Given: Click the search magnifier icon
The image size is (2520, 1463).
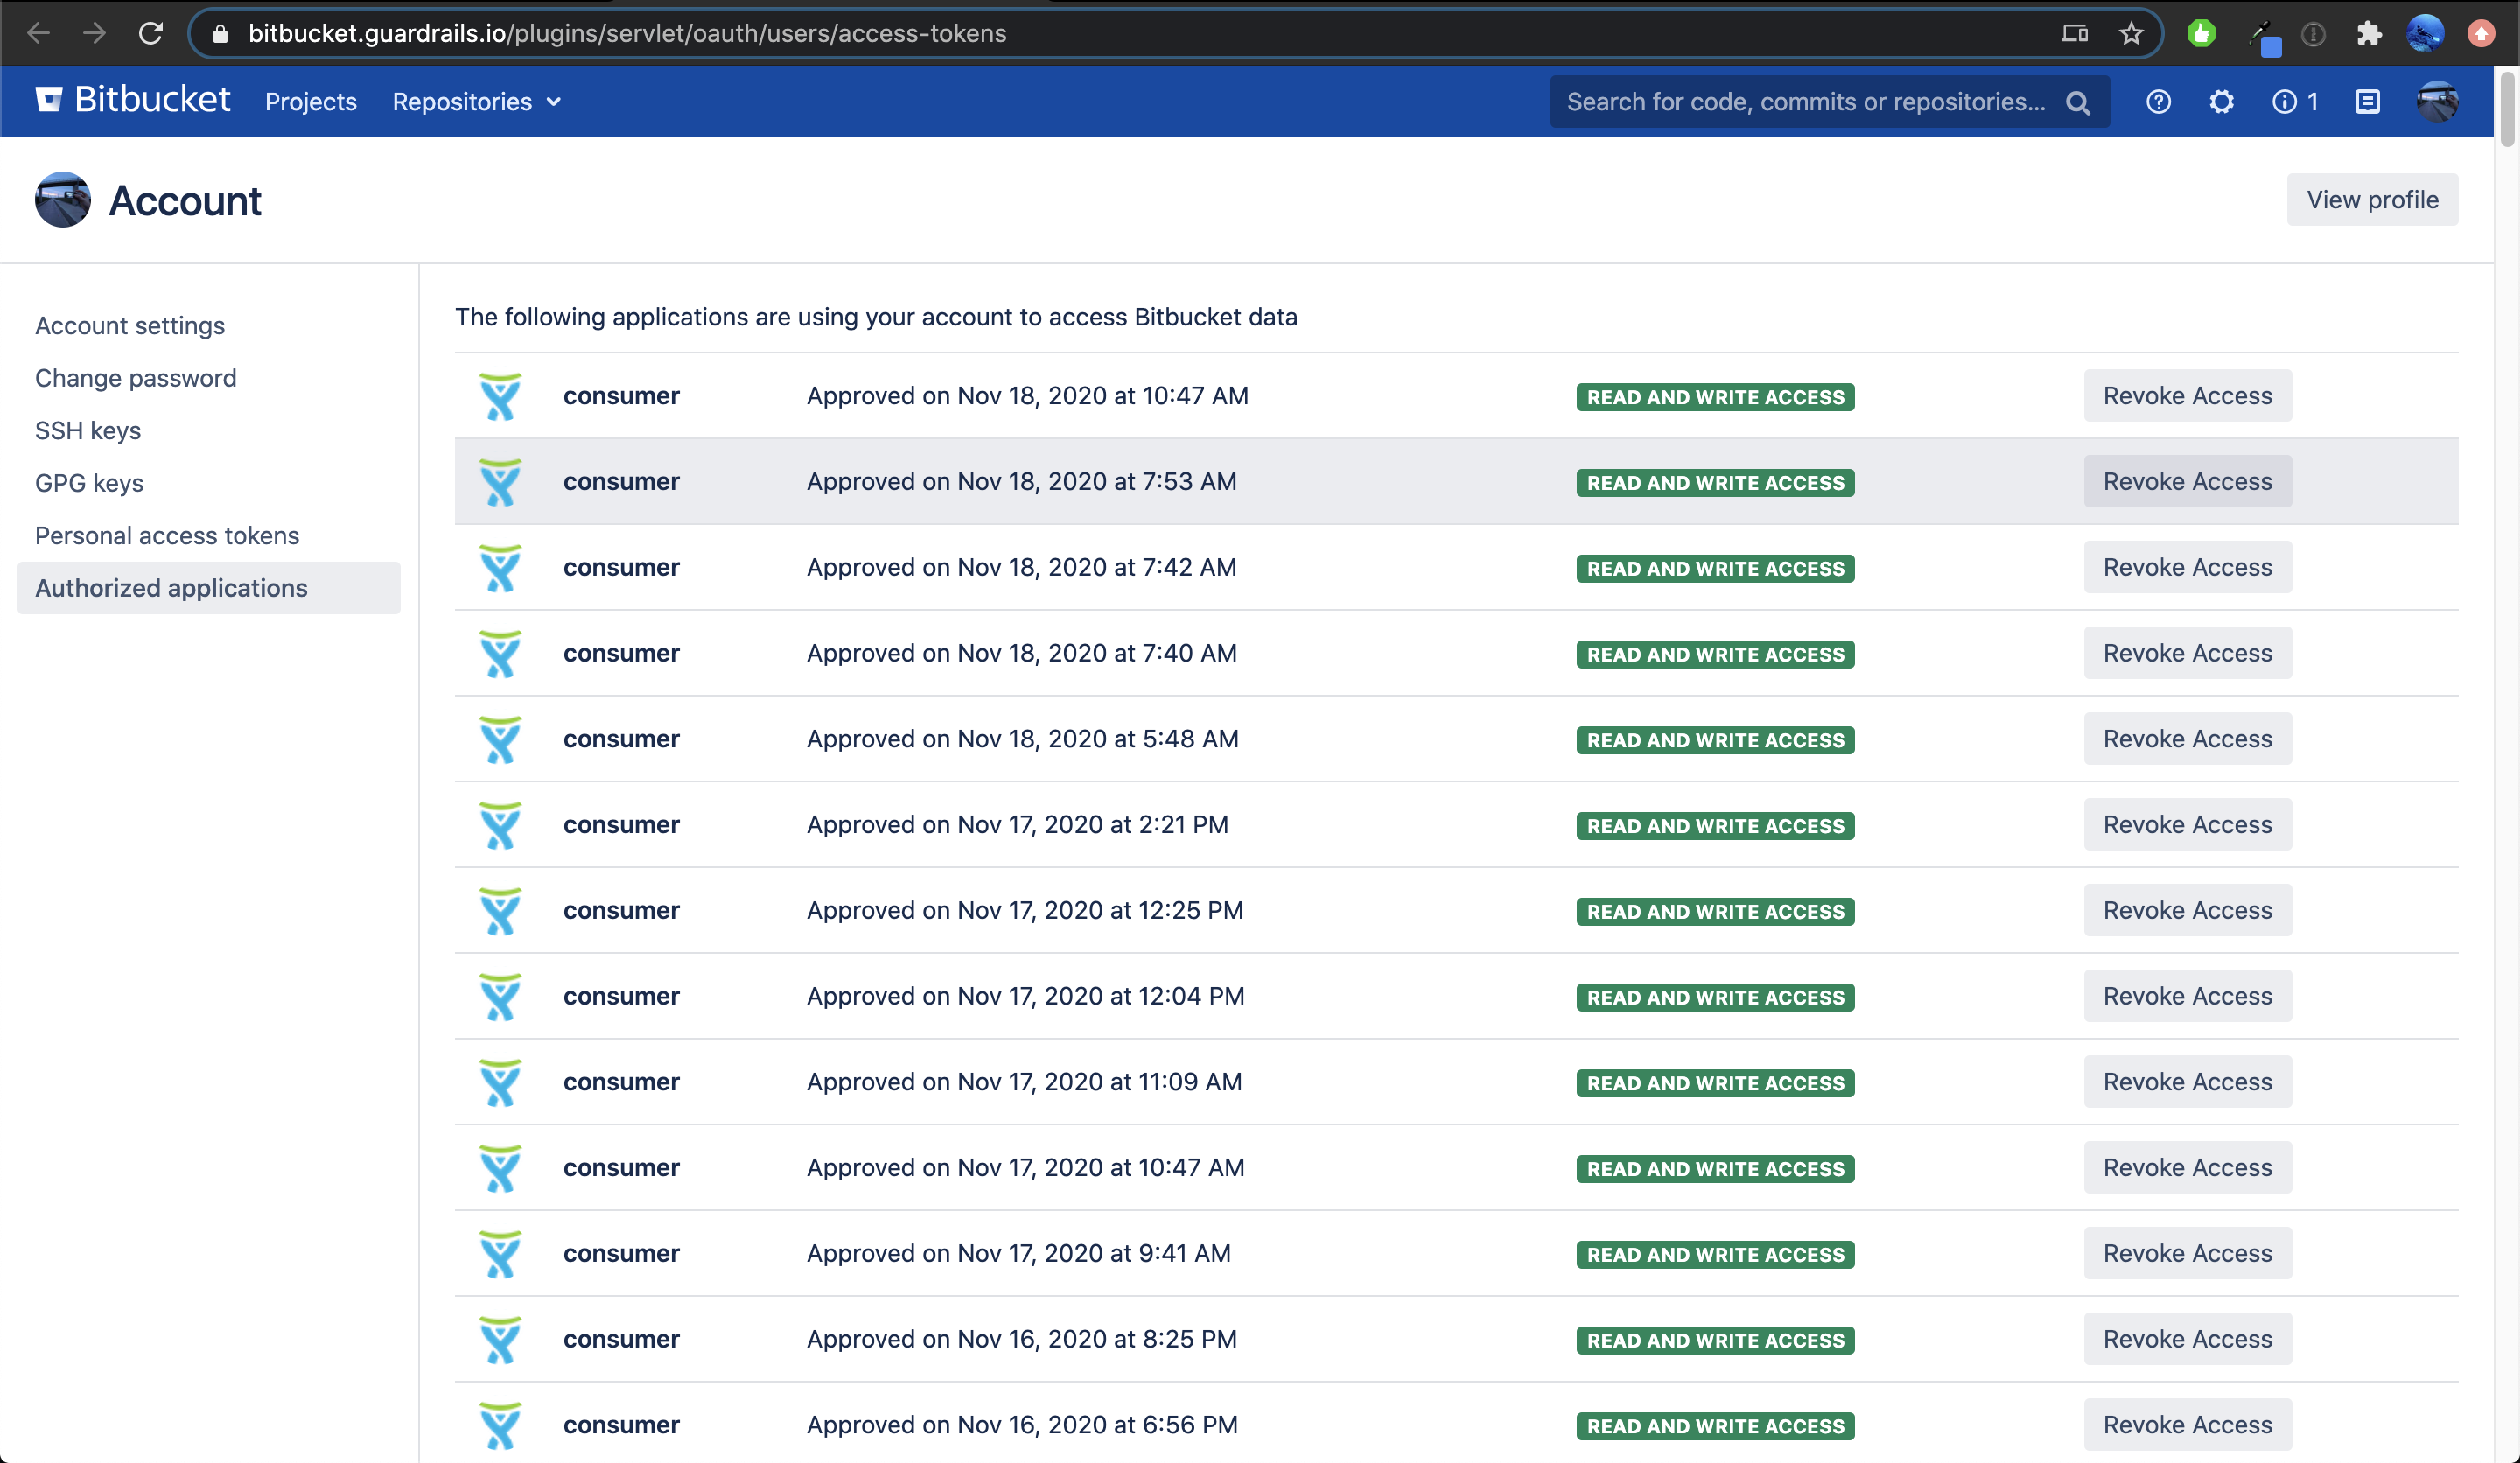Looking at the screenshot, I should click(x=2077, y=102).
